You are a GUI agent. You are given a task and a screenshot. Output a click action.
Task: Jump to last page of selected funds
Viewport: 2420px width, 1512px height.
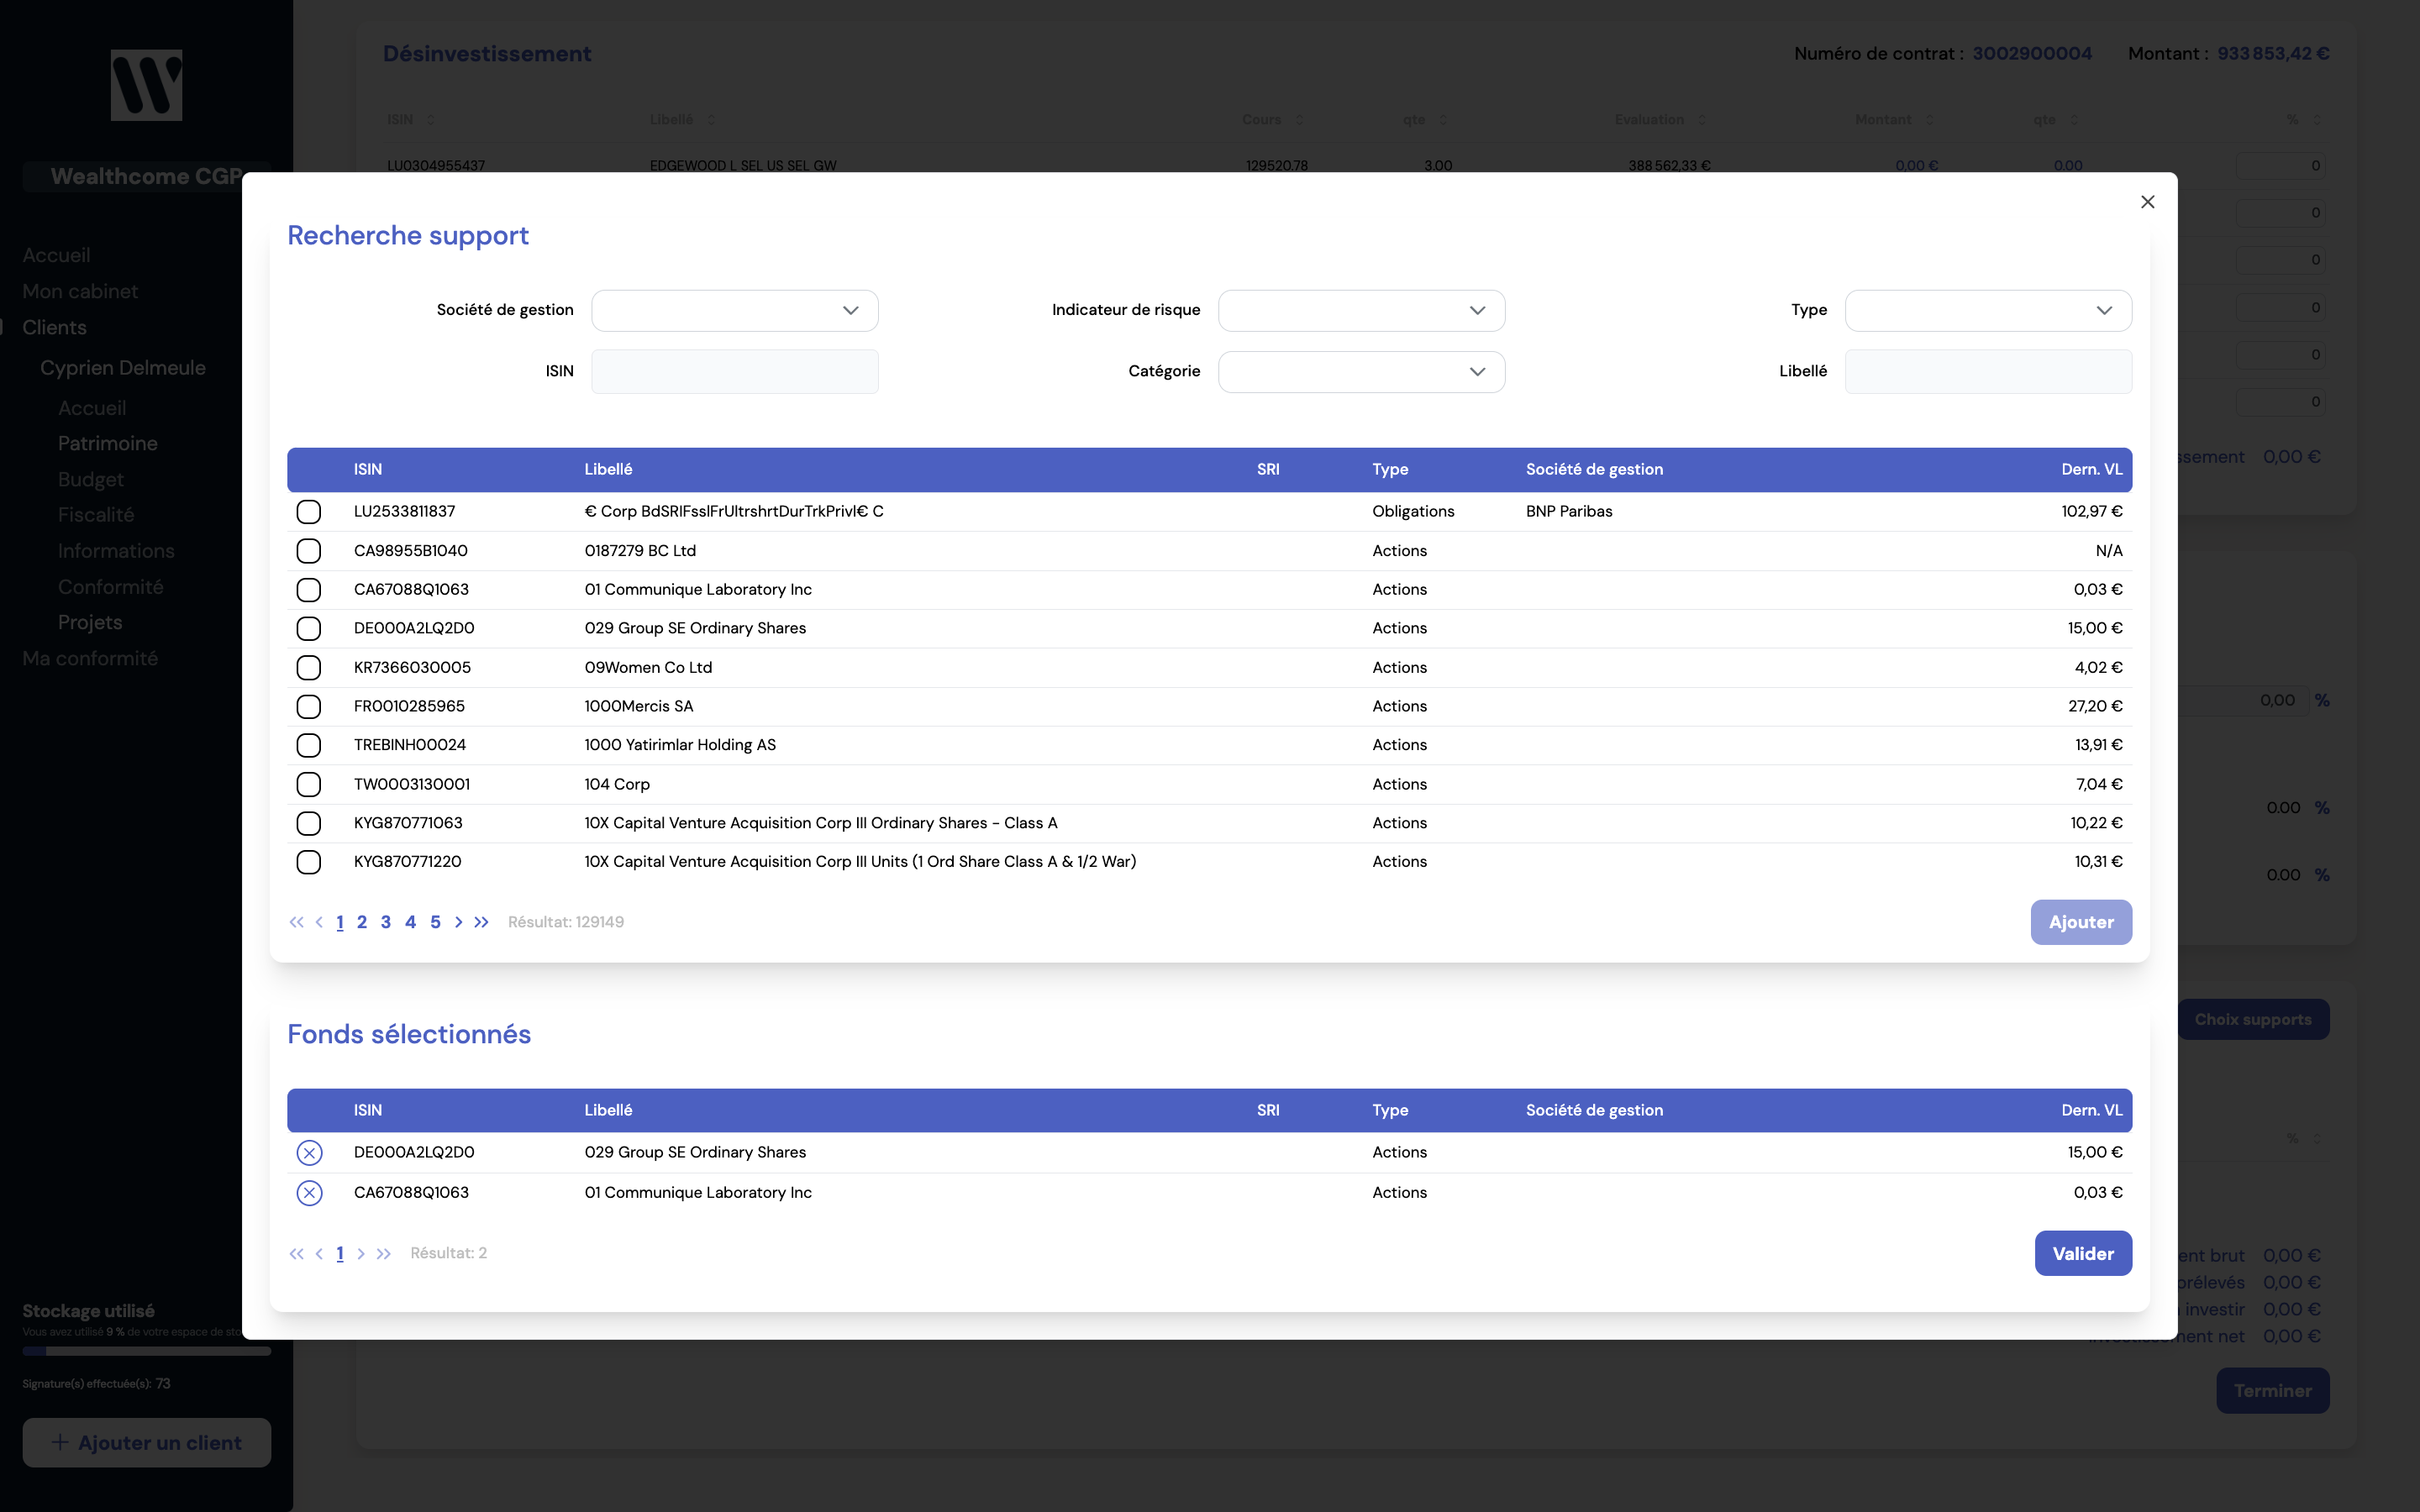click(383, 1253)
